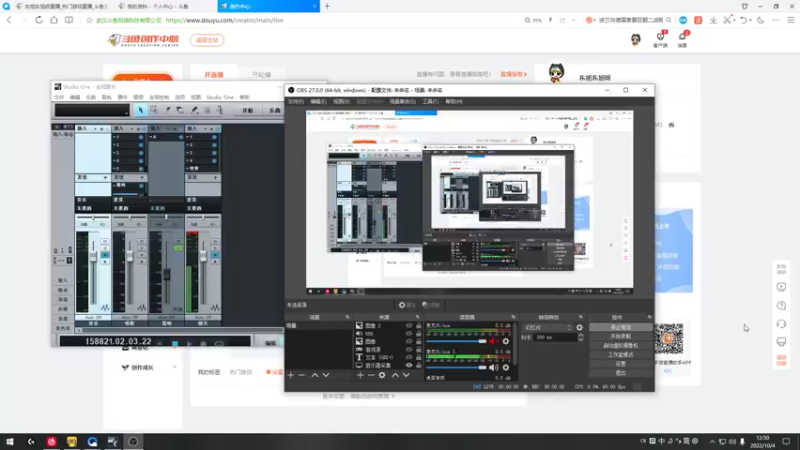Open gear settings of second audio mixer track
The height and width of the screenshot is (450, 800).
coord(506,367)
